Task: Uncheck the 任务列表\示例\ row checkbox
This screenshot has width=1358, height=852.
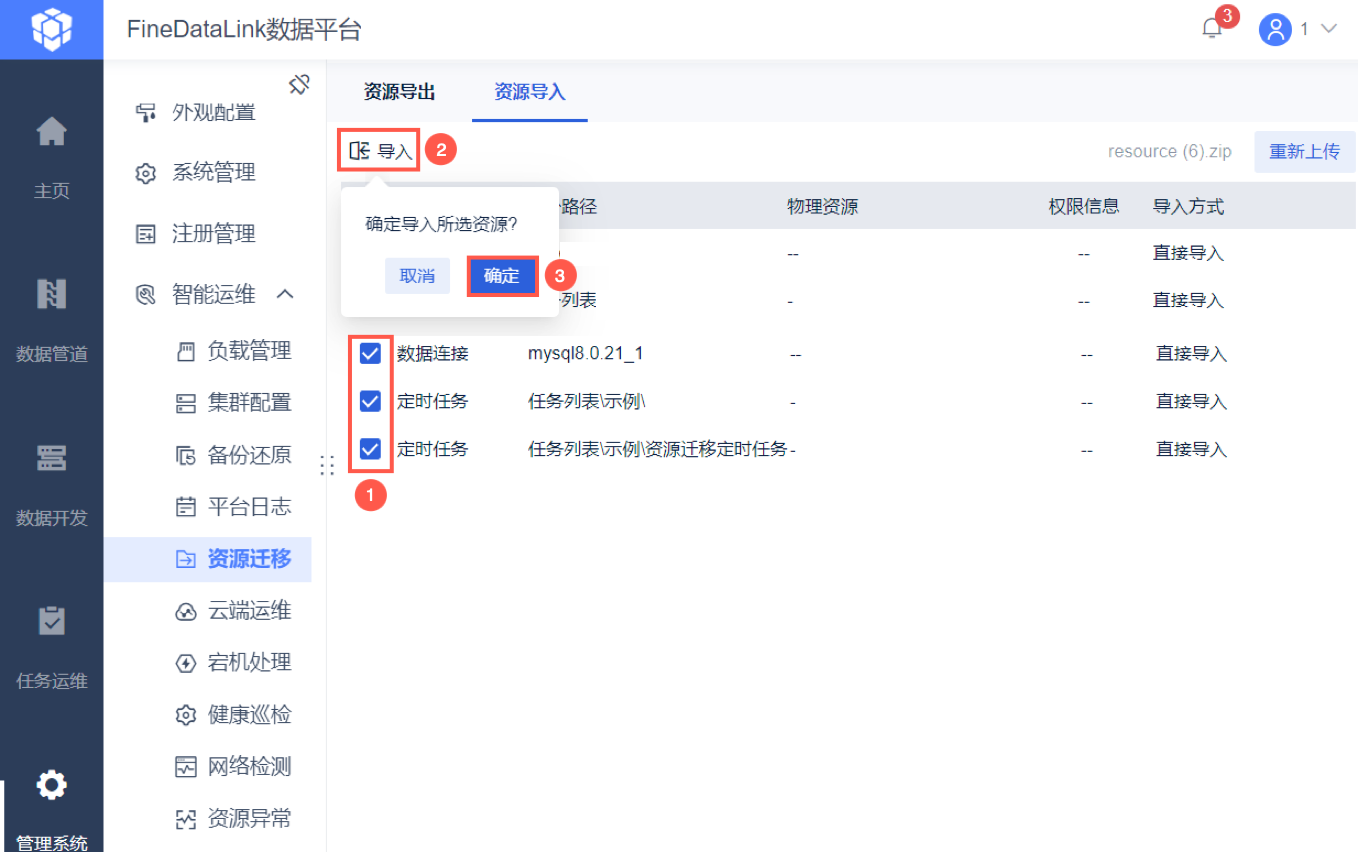Action: pyautogui.click(x=370, y=401)
